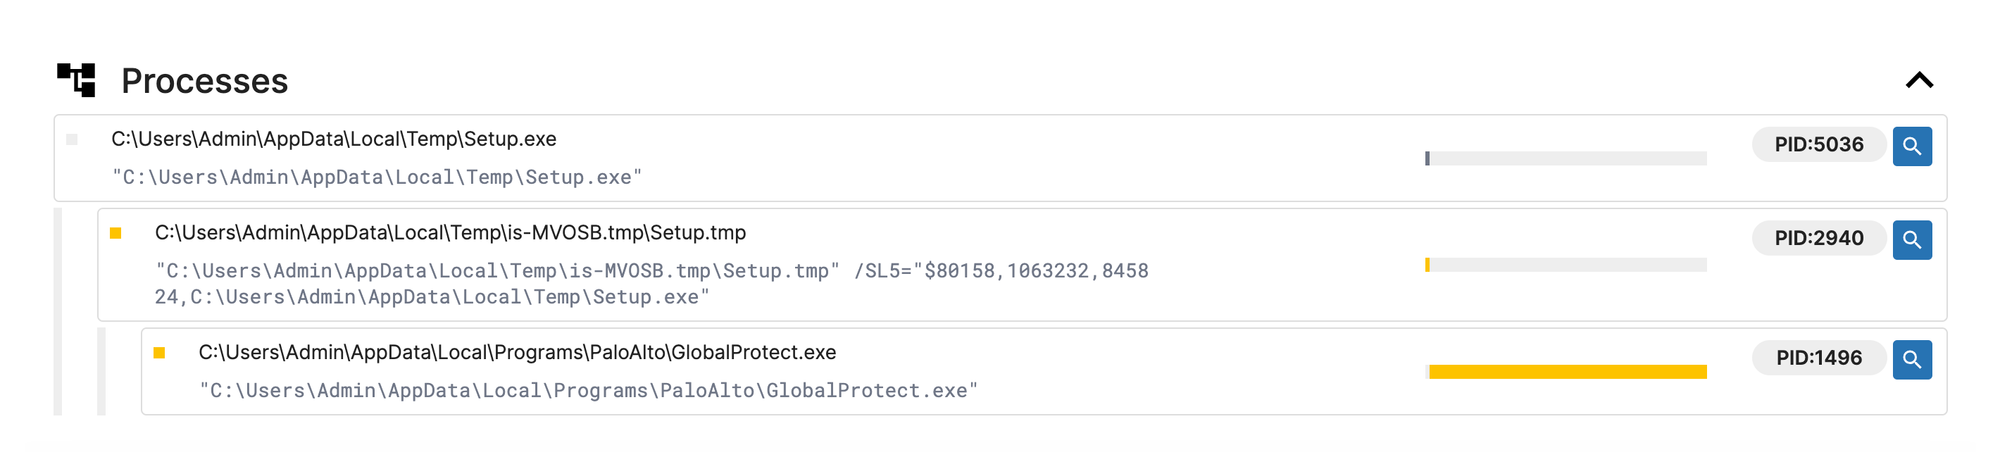Click gray status square beside Temp\Setup.exe
This screenshot has height=476, width=2000.
click(72, 140)
